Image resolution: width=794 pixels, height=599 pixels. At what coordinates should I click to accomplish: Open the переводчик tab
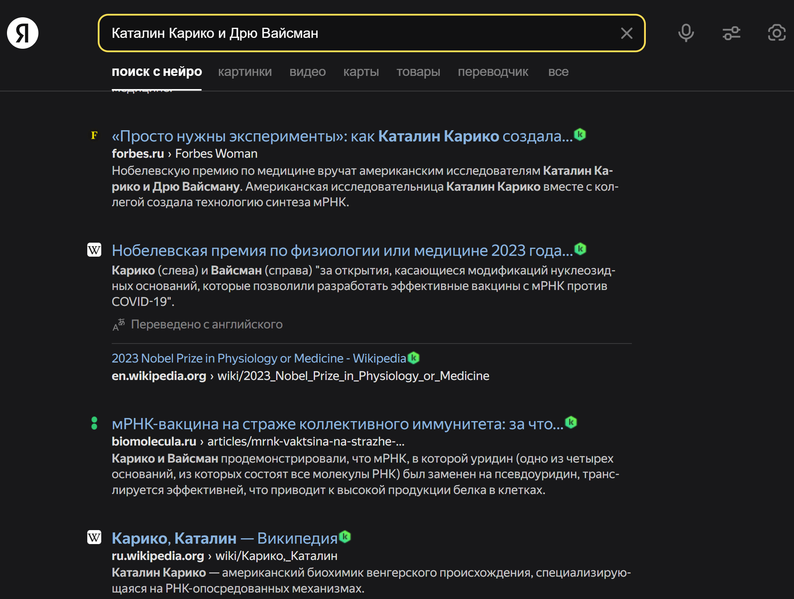[x=493, y=72]
